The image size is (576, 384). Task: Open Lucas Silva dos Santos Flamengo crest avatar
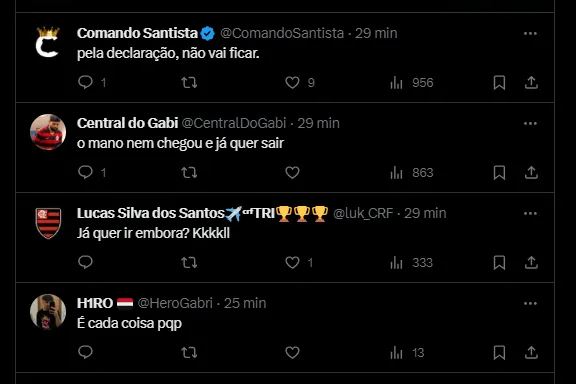(x=48, y=223)
